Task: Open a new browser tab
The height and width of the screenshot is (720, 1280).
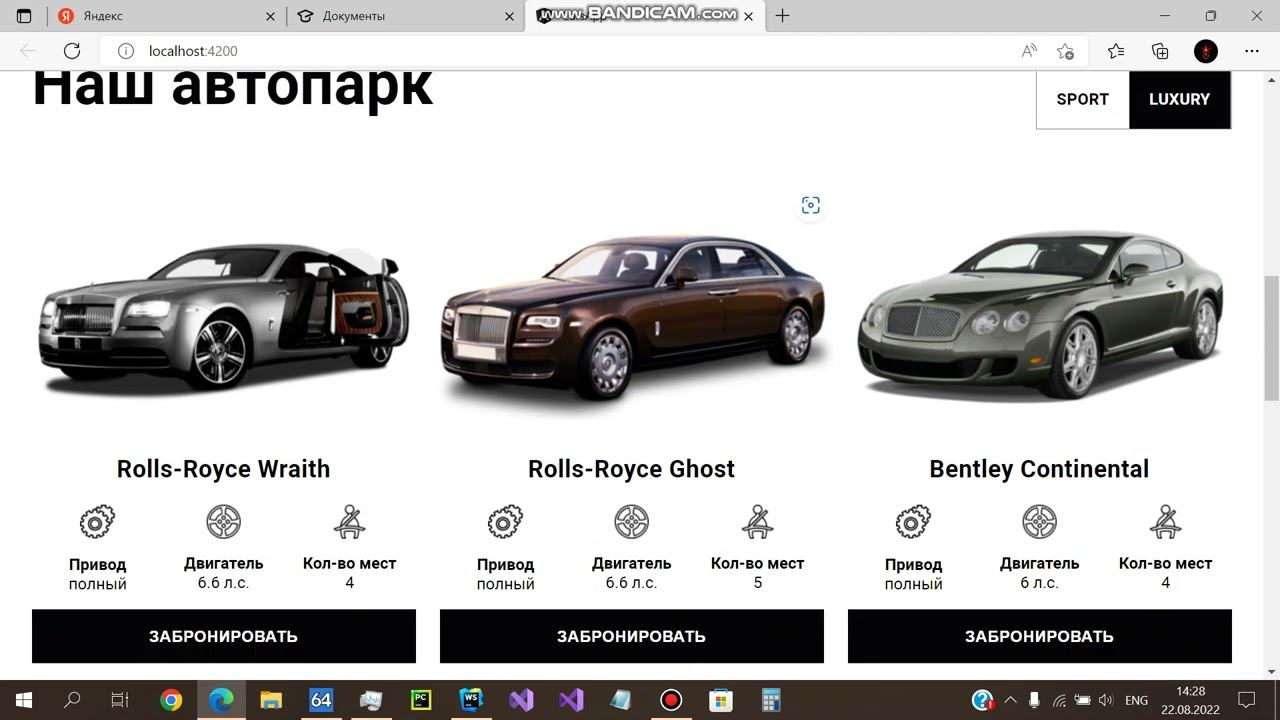Action: 782,16
